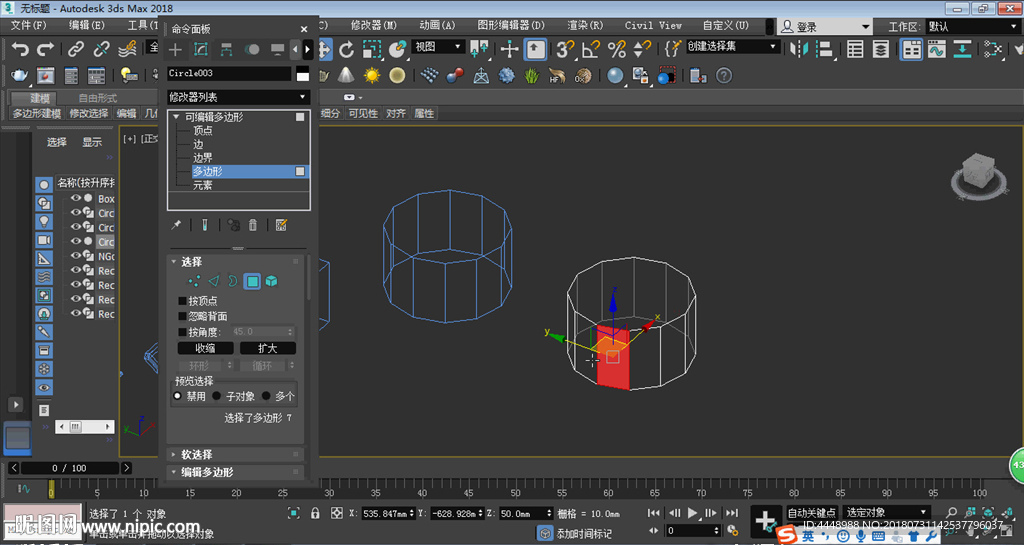Click the object color swatch beside Circle003
The width and height of the screenshot is (1024, 545).
pos(302,74)
